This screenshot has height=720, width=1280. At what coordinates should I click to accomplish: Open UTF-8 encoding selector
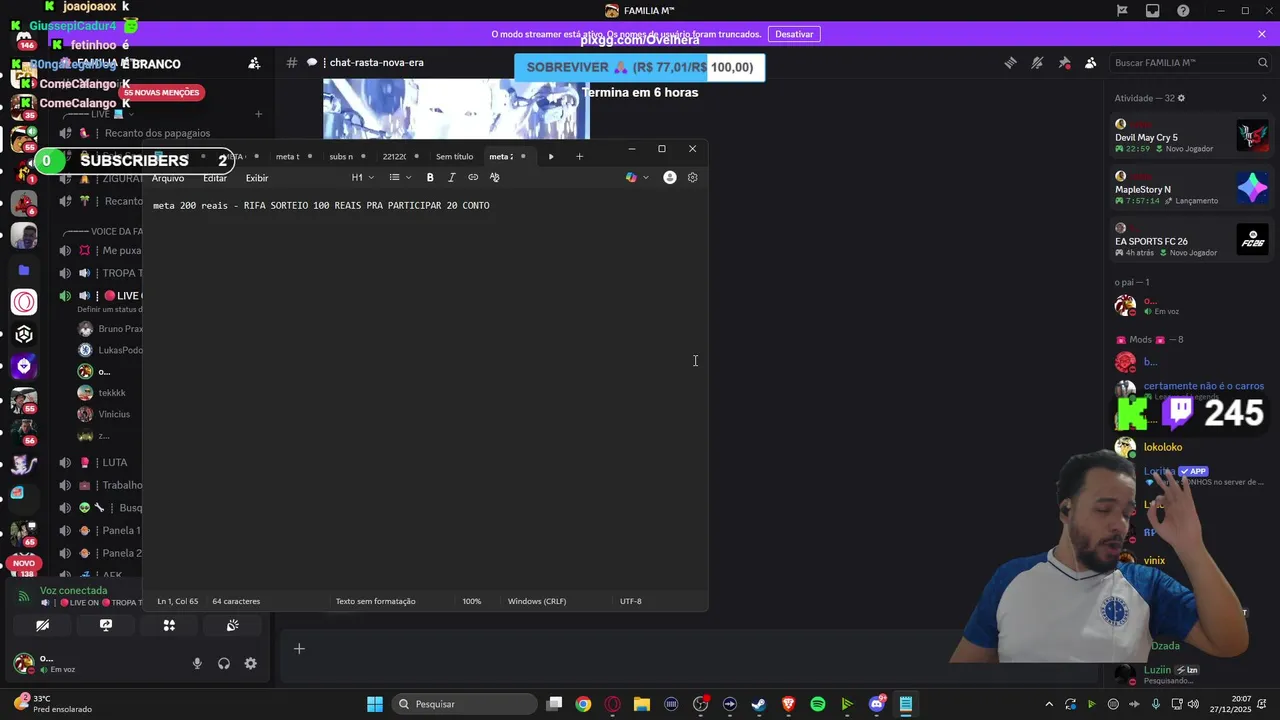(x=631, y=601)
